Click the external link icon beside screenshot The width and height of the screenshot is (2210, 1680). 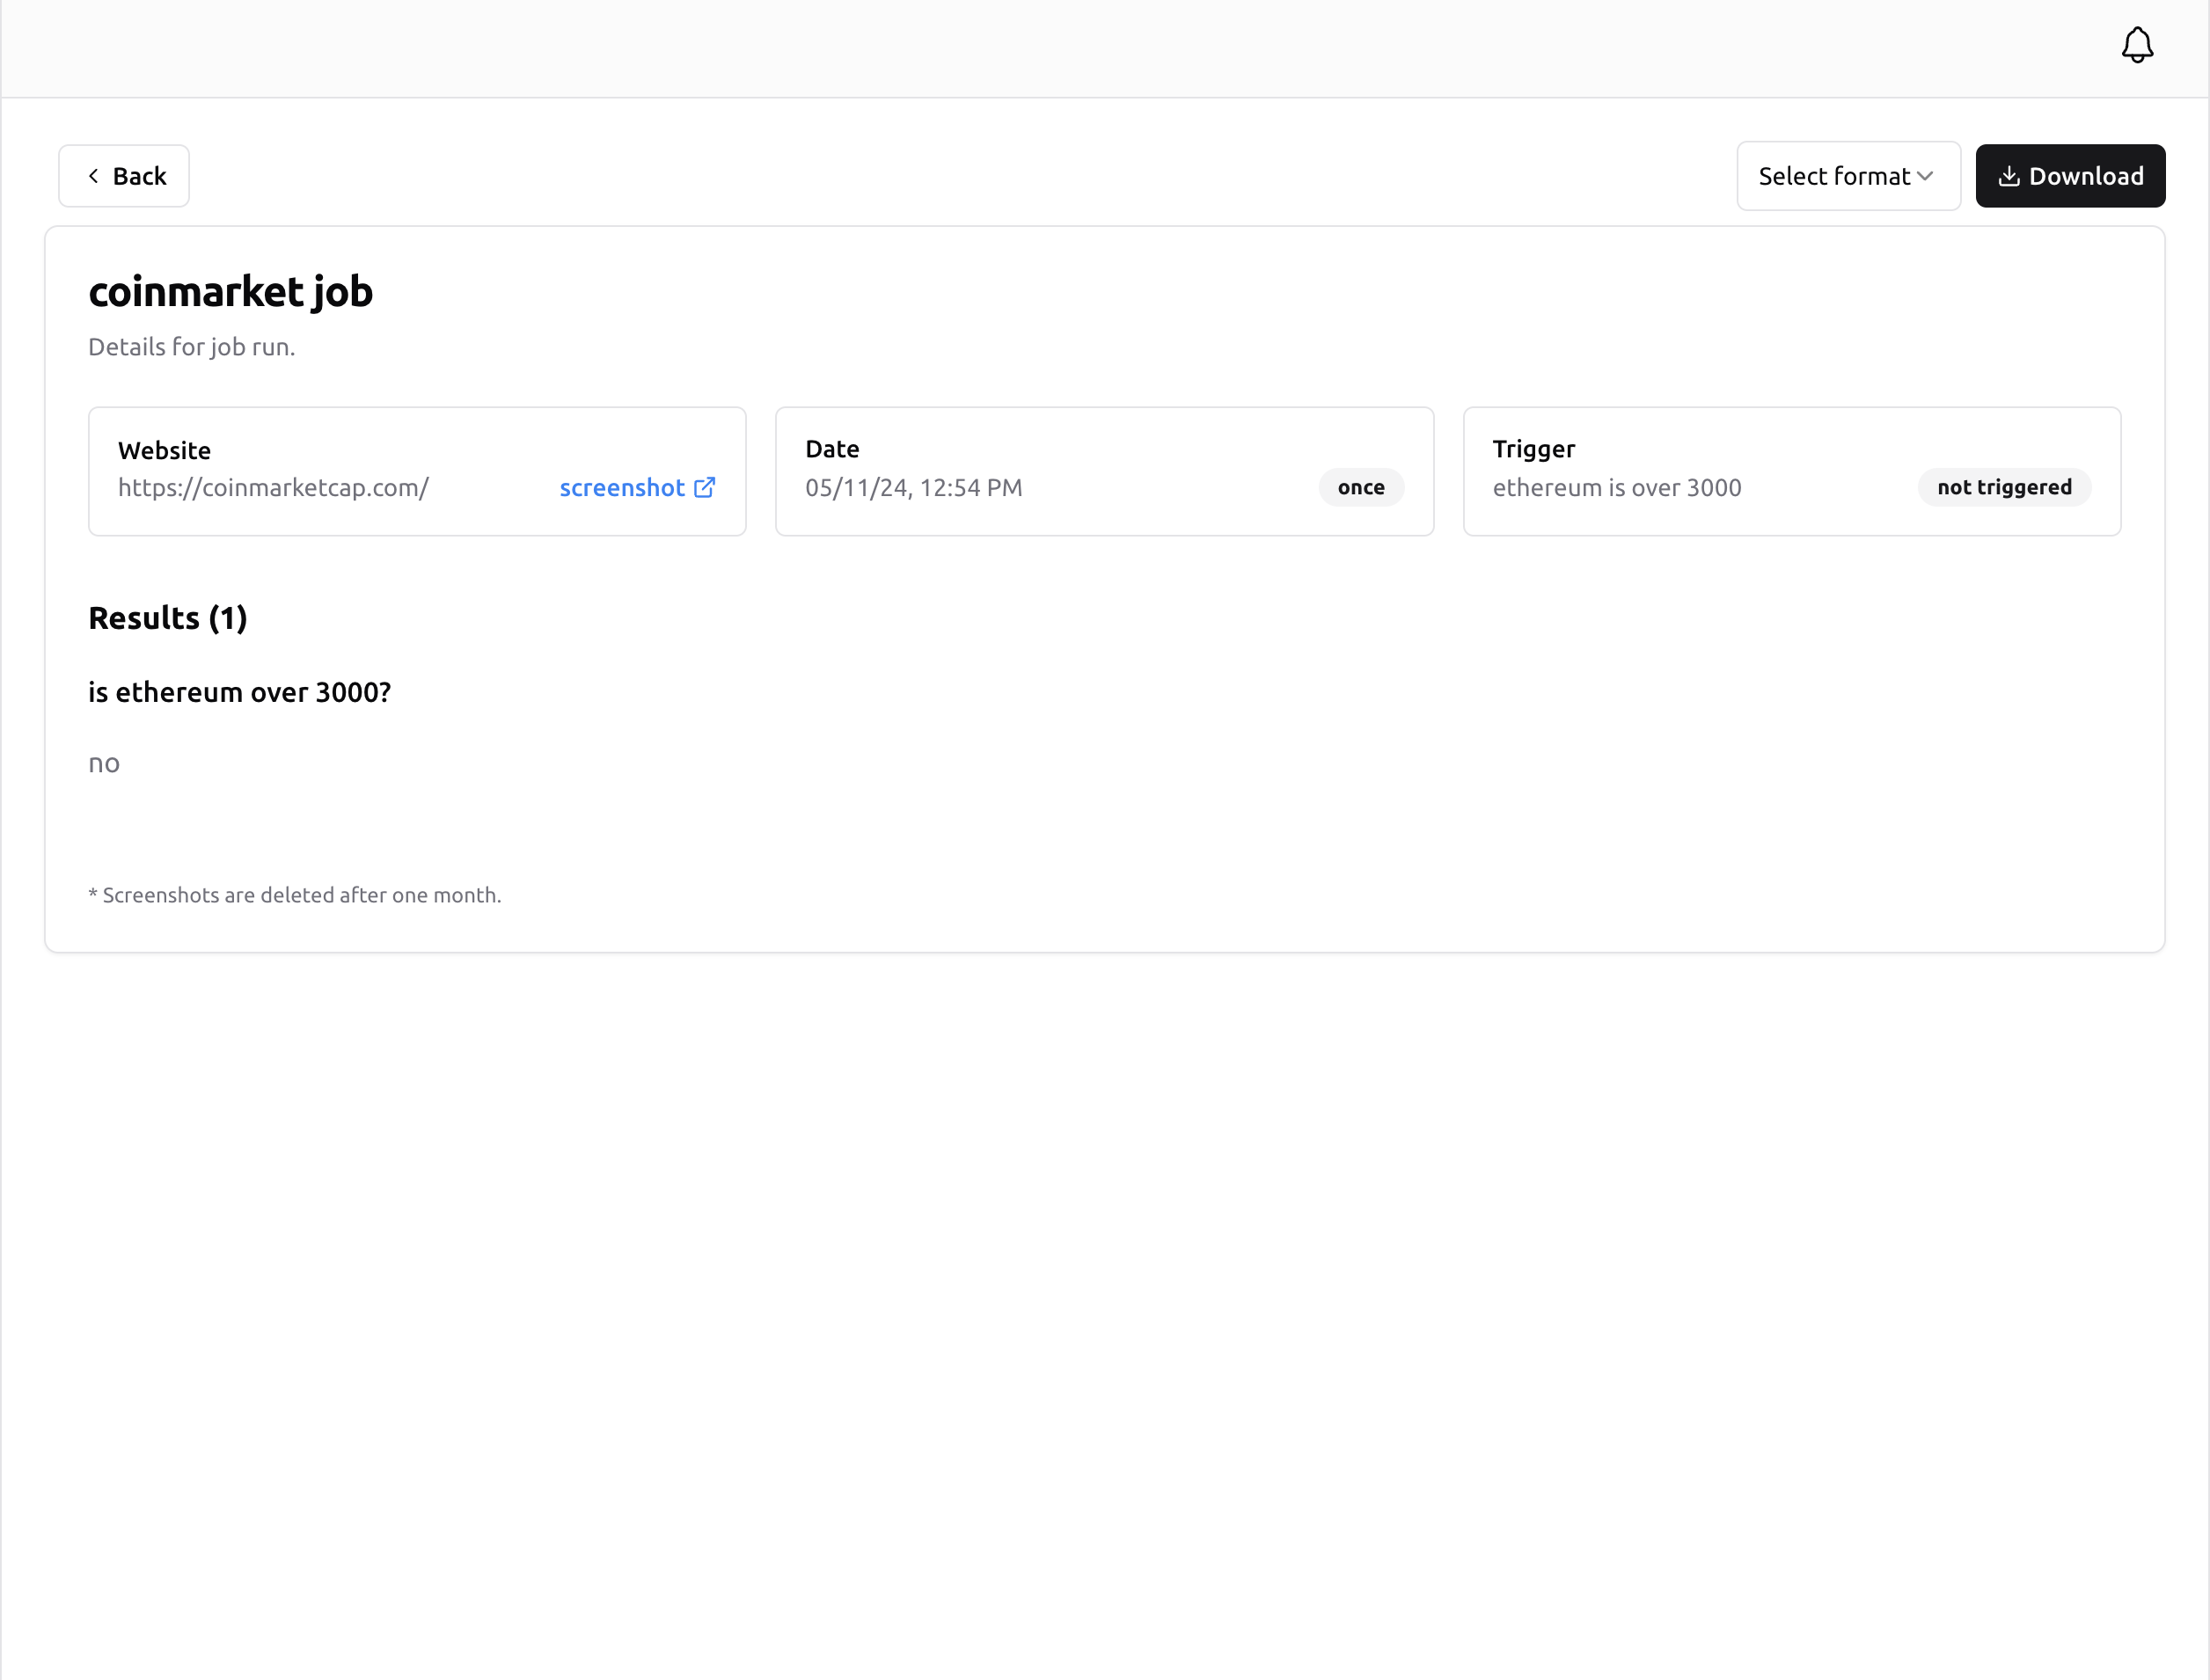704,487
